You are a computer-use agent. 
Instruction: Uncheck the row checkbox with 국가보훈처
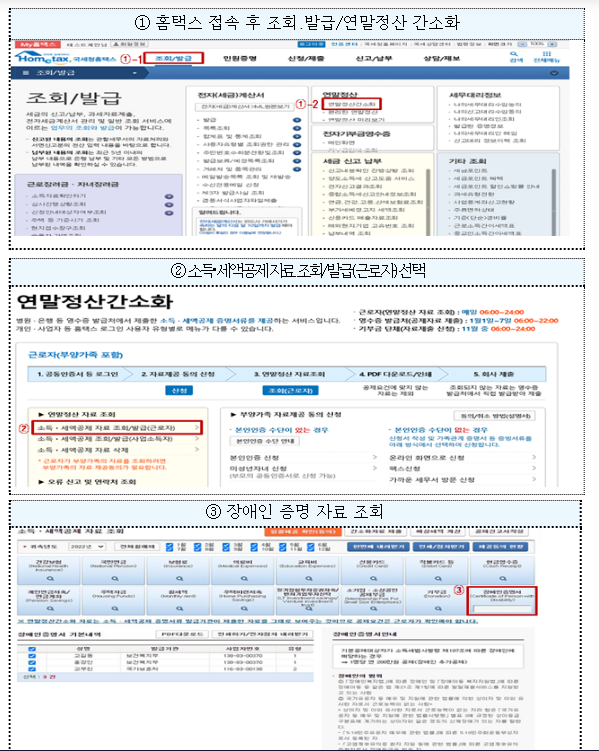click(32, 669)
